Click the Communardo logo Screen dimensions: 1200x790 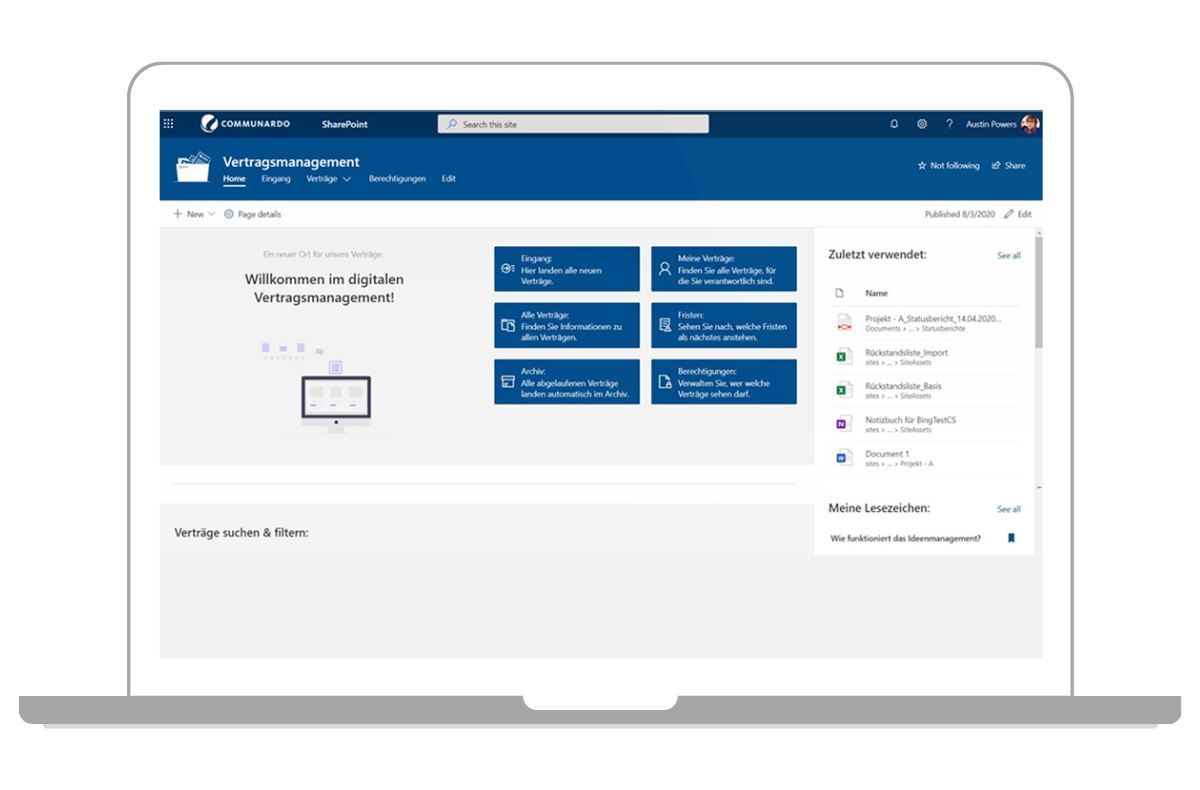[246, 124]
